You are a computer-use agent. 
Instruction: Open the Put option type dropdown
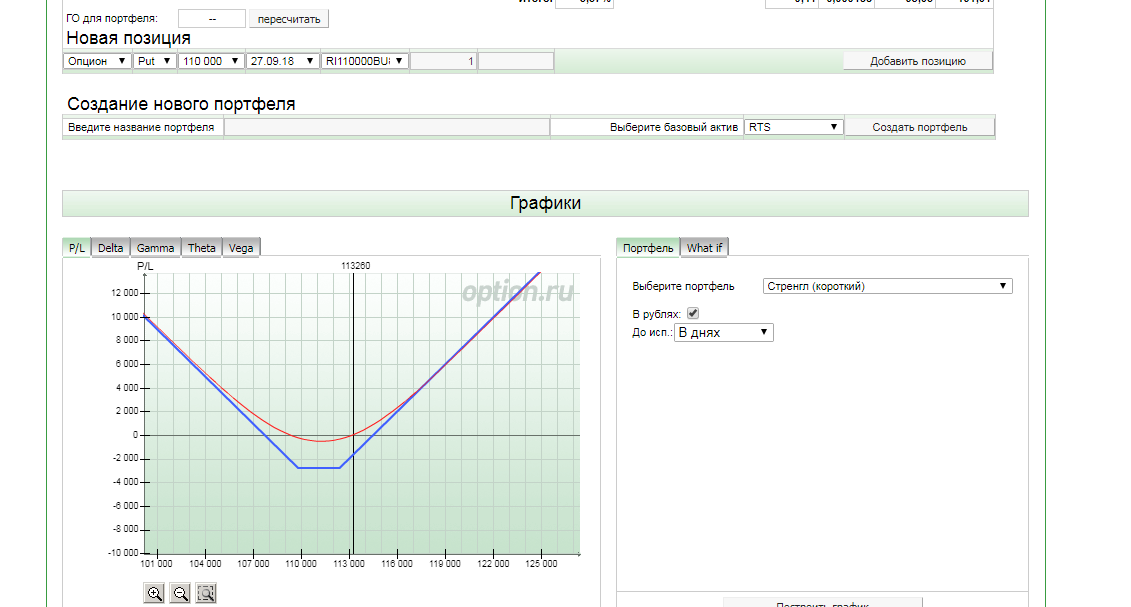point(154,61)
